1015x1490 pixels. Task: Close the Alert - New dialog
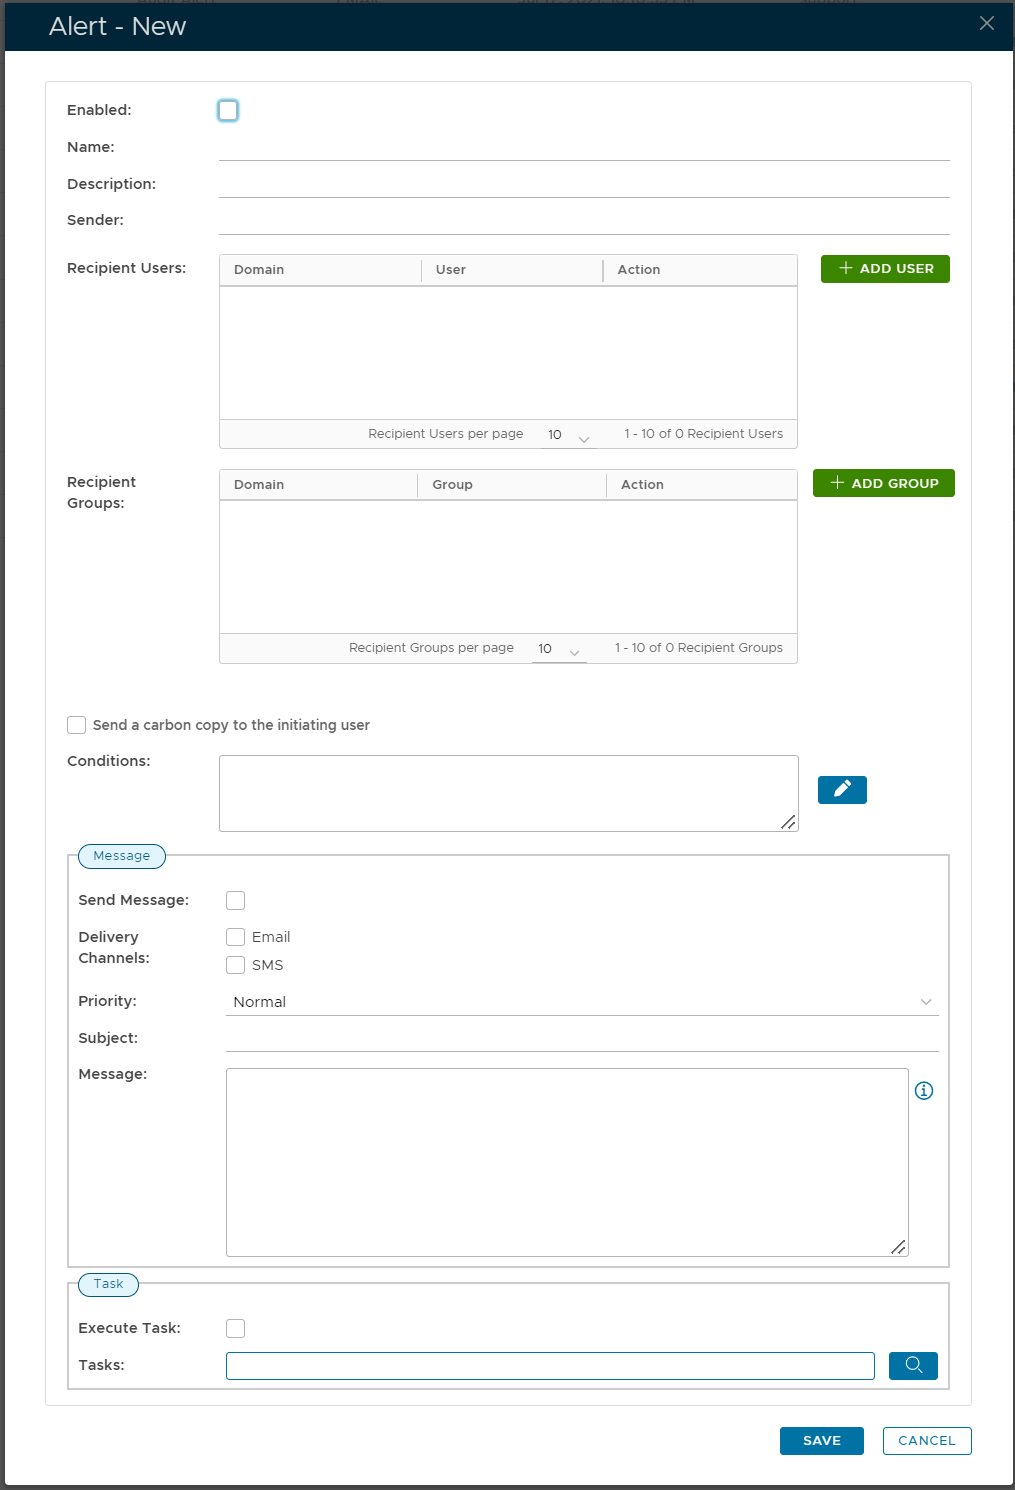click(x=987, y=24)
